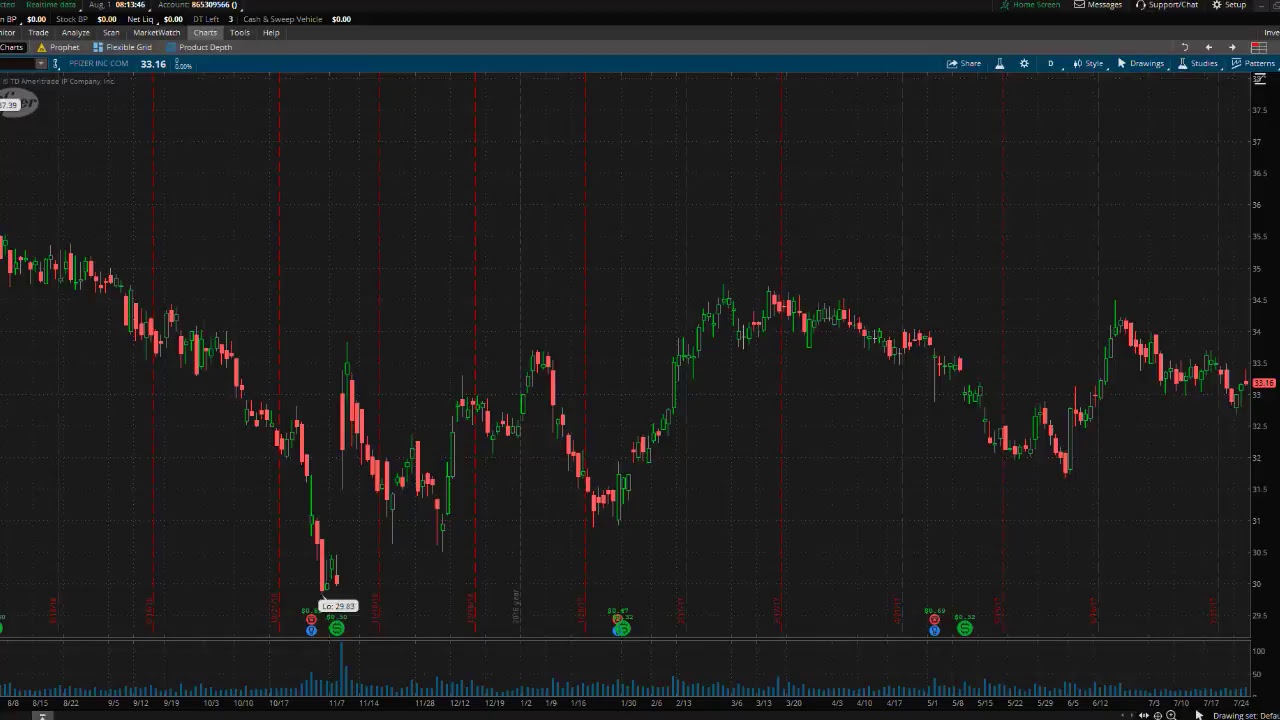Open the Patterns menu

(1254, 64)
